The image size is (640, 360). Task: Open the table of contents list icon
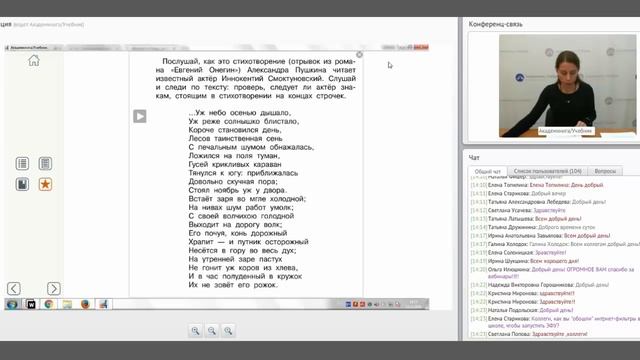point(22,164)
